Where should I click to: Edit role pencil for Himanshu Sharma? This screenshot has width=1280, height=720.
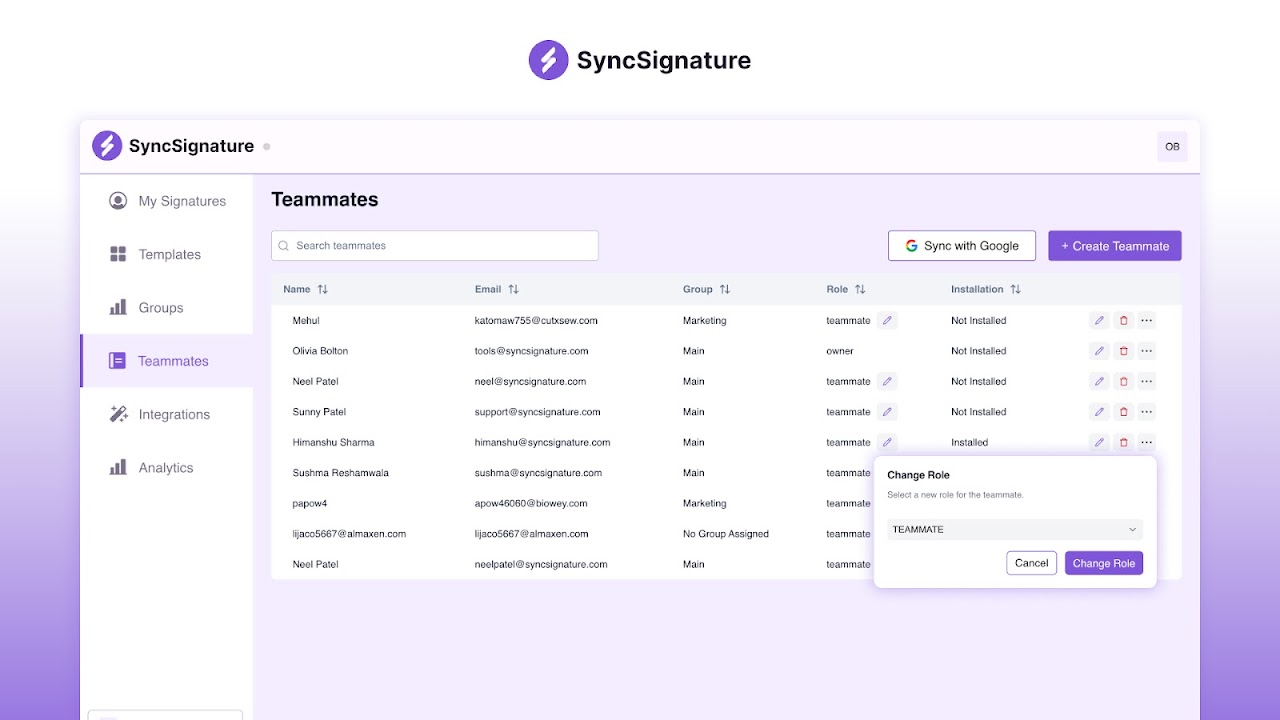tap(887, 443)
